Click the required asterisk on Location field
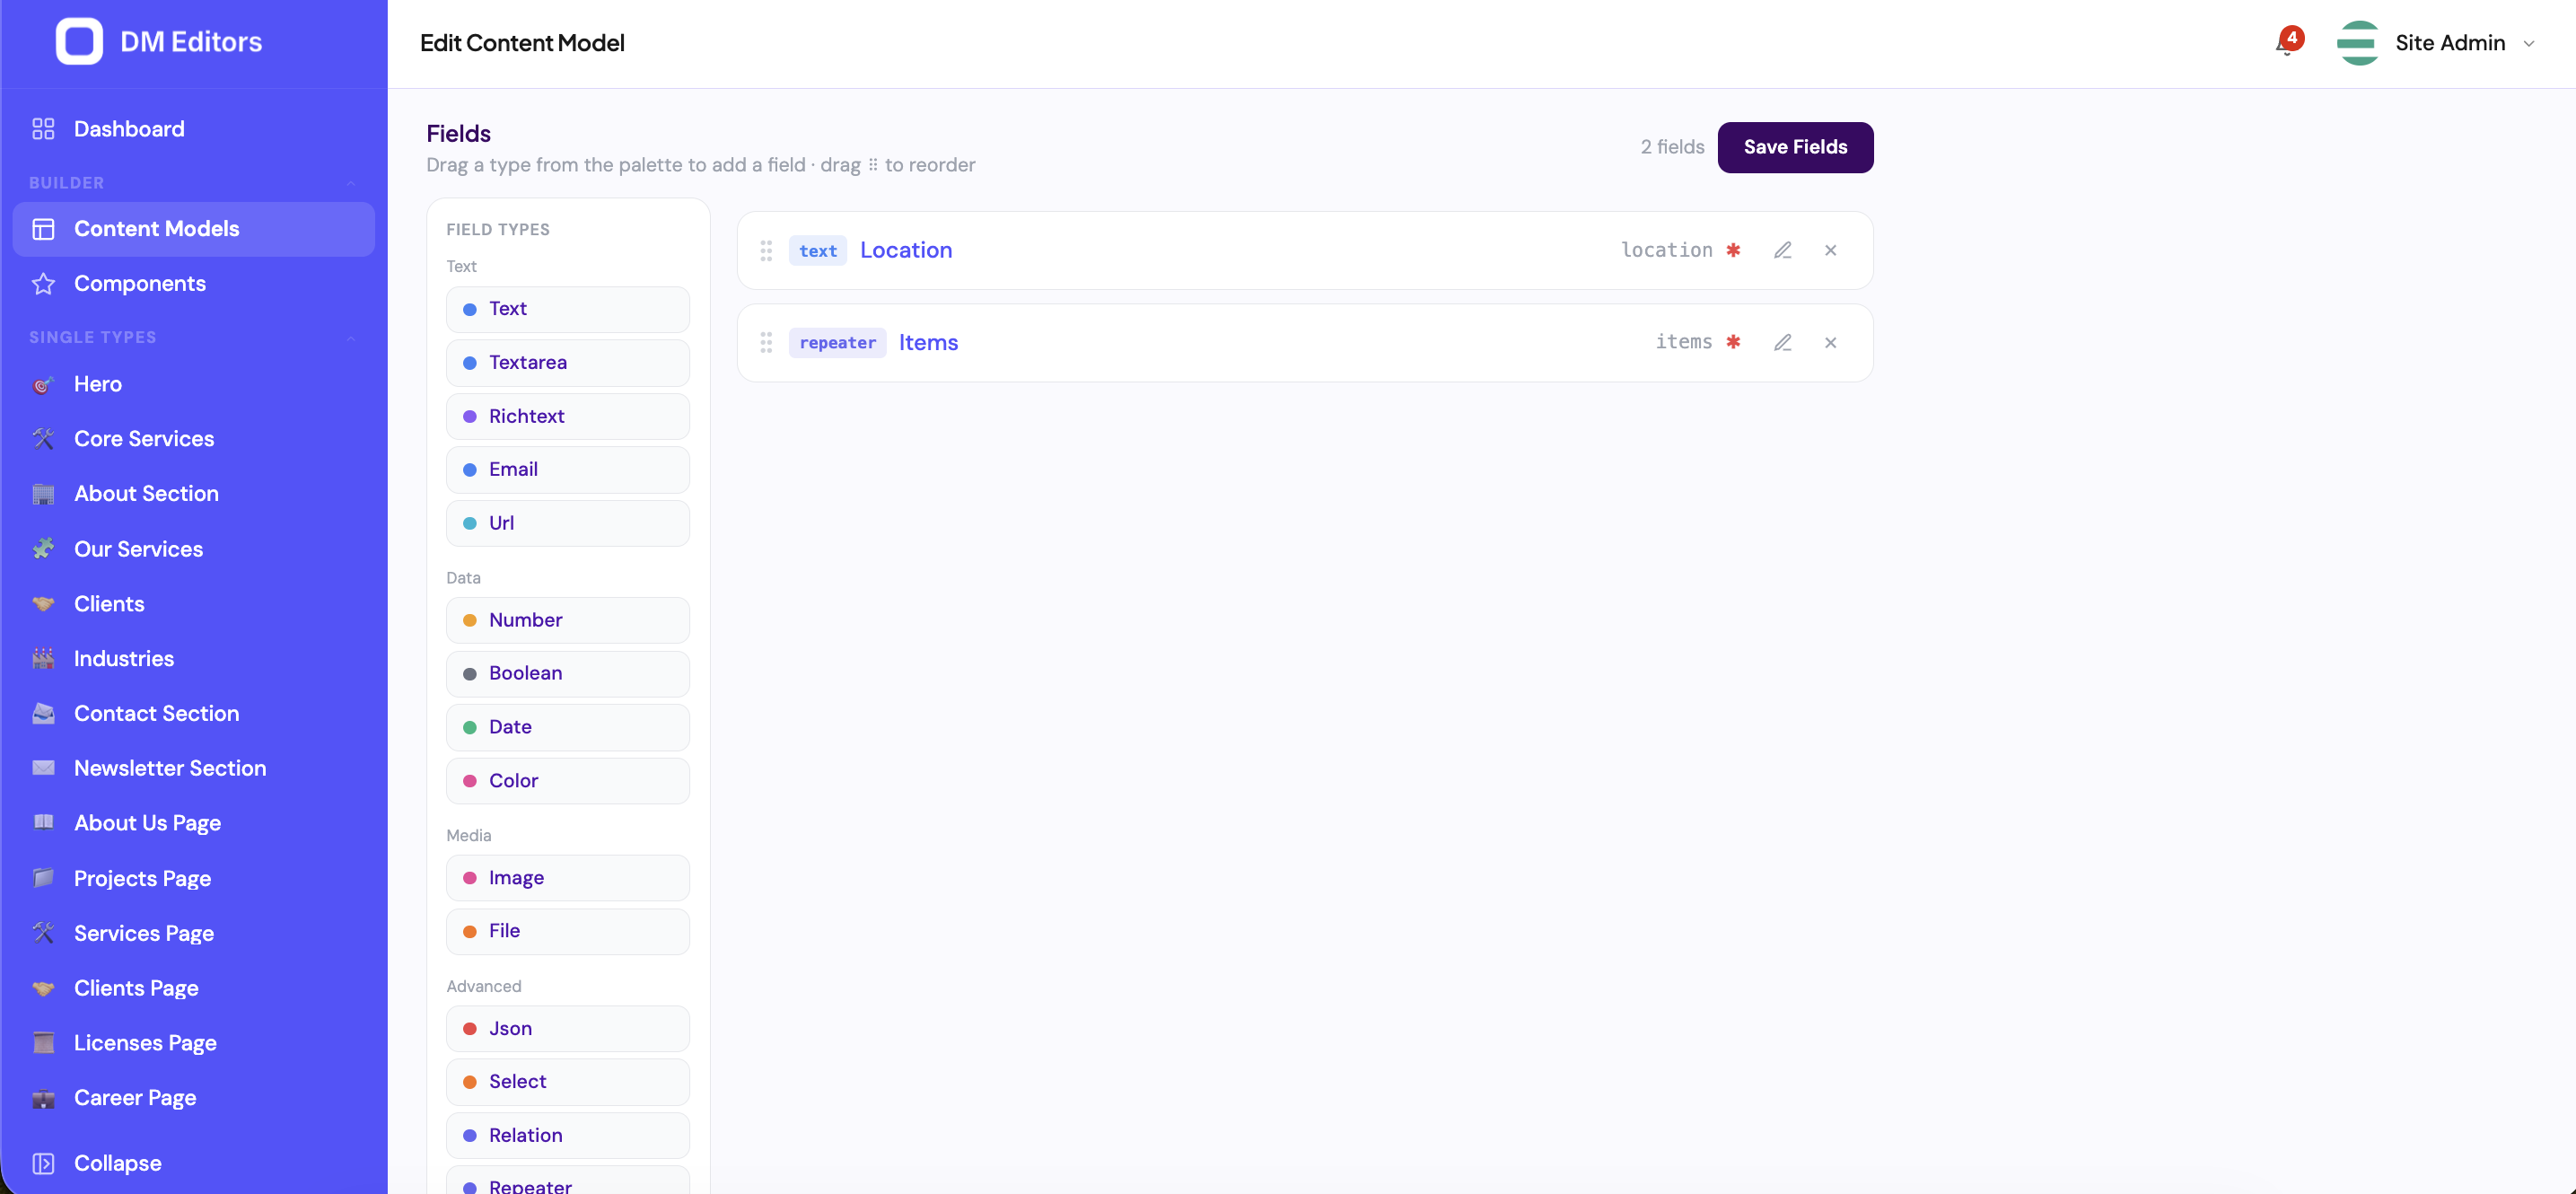 click(x=1733, y=250)
